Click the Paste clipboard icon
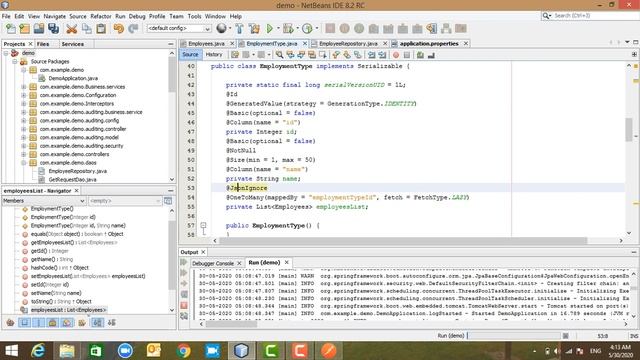 pos(101,28)
